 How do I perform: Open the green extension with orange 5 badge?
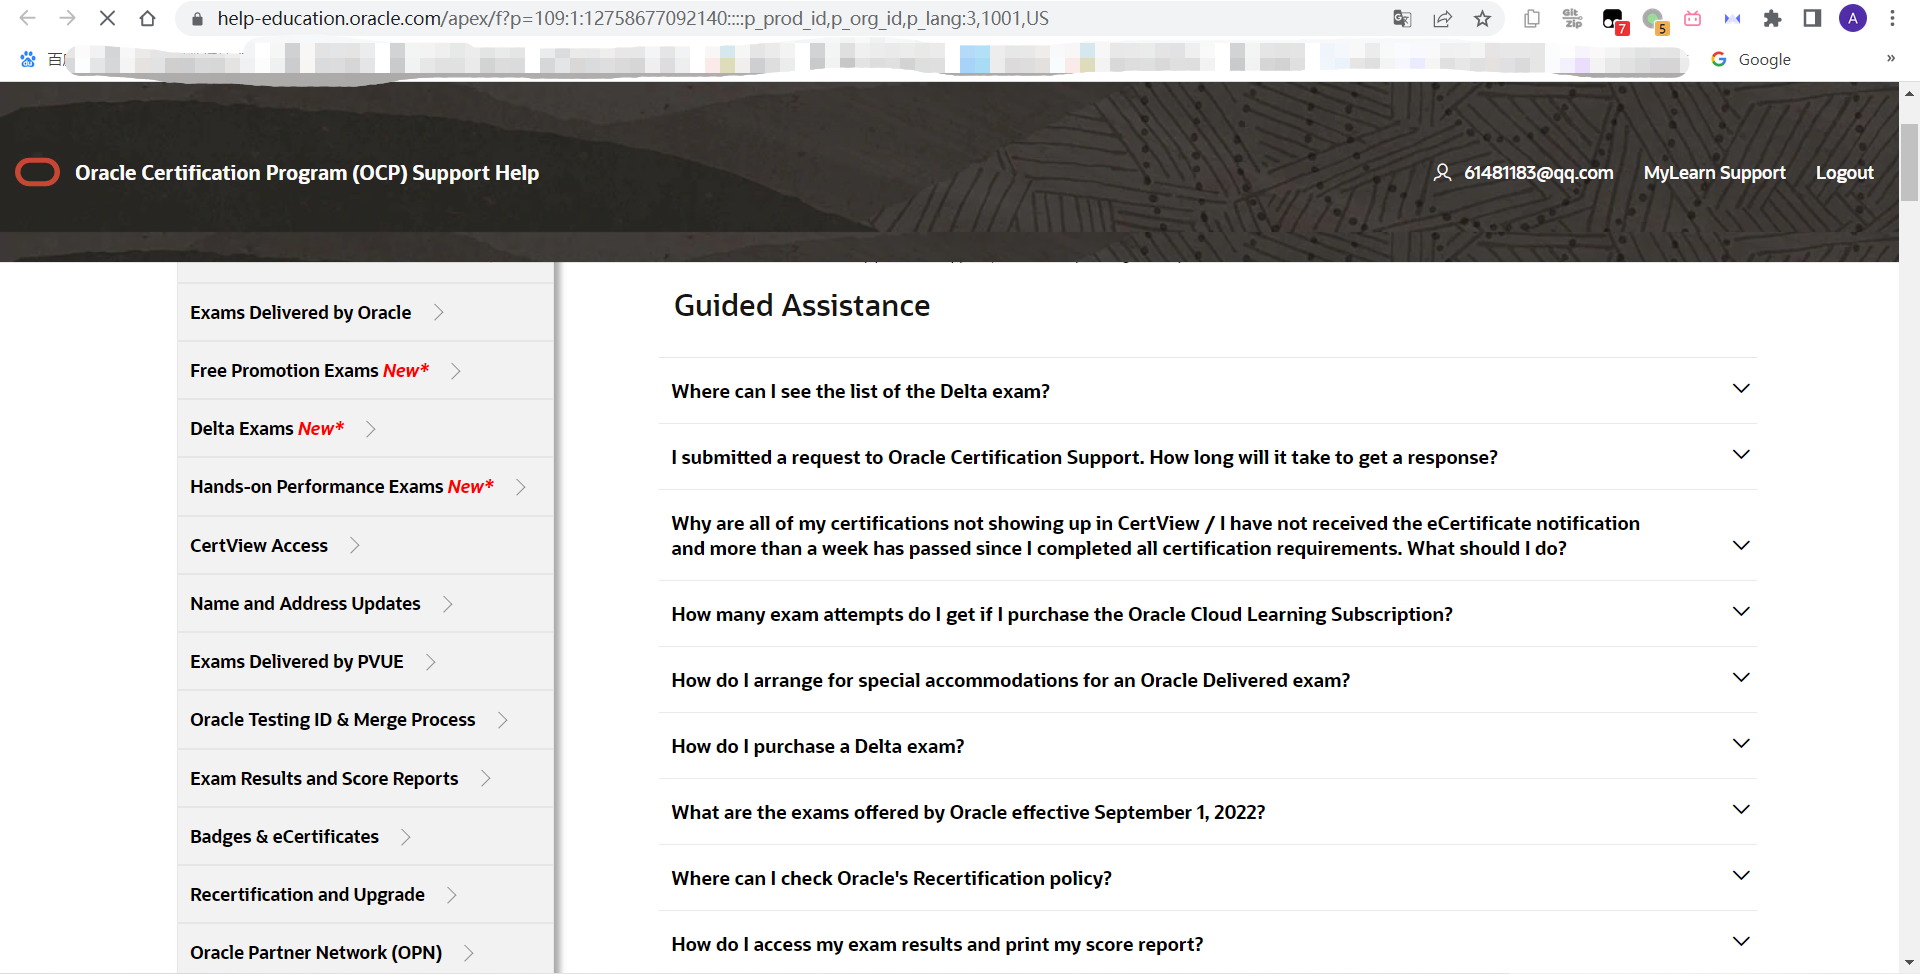[x=1654, y=20]
